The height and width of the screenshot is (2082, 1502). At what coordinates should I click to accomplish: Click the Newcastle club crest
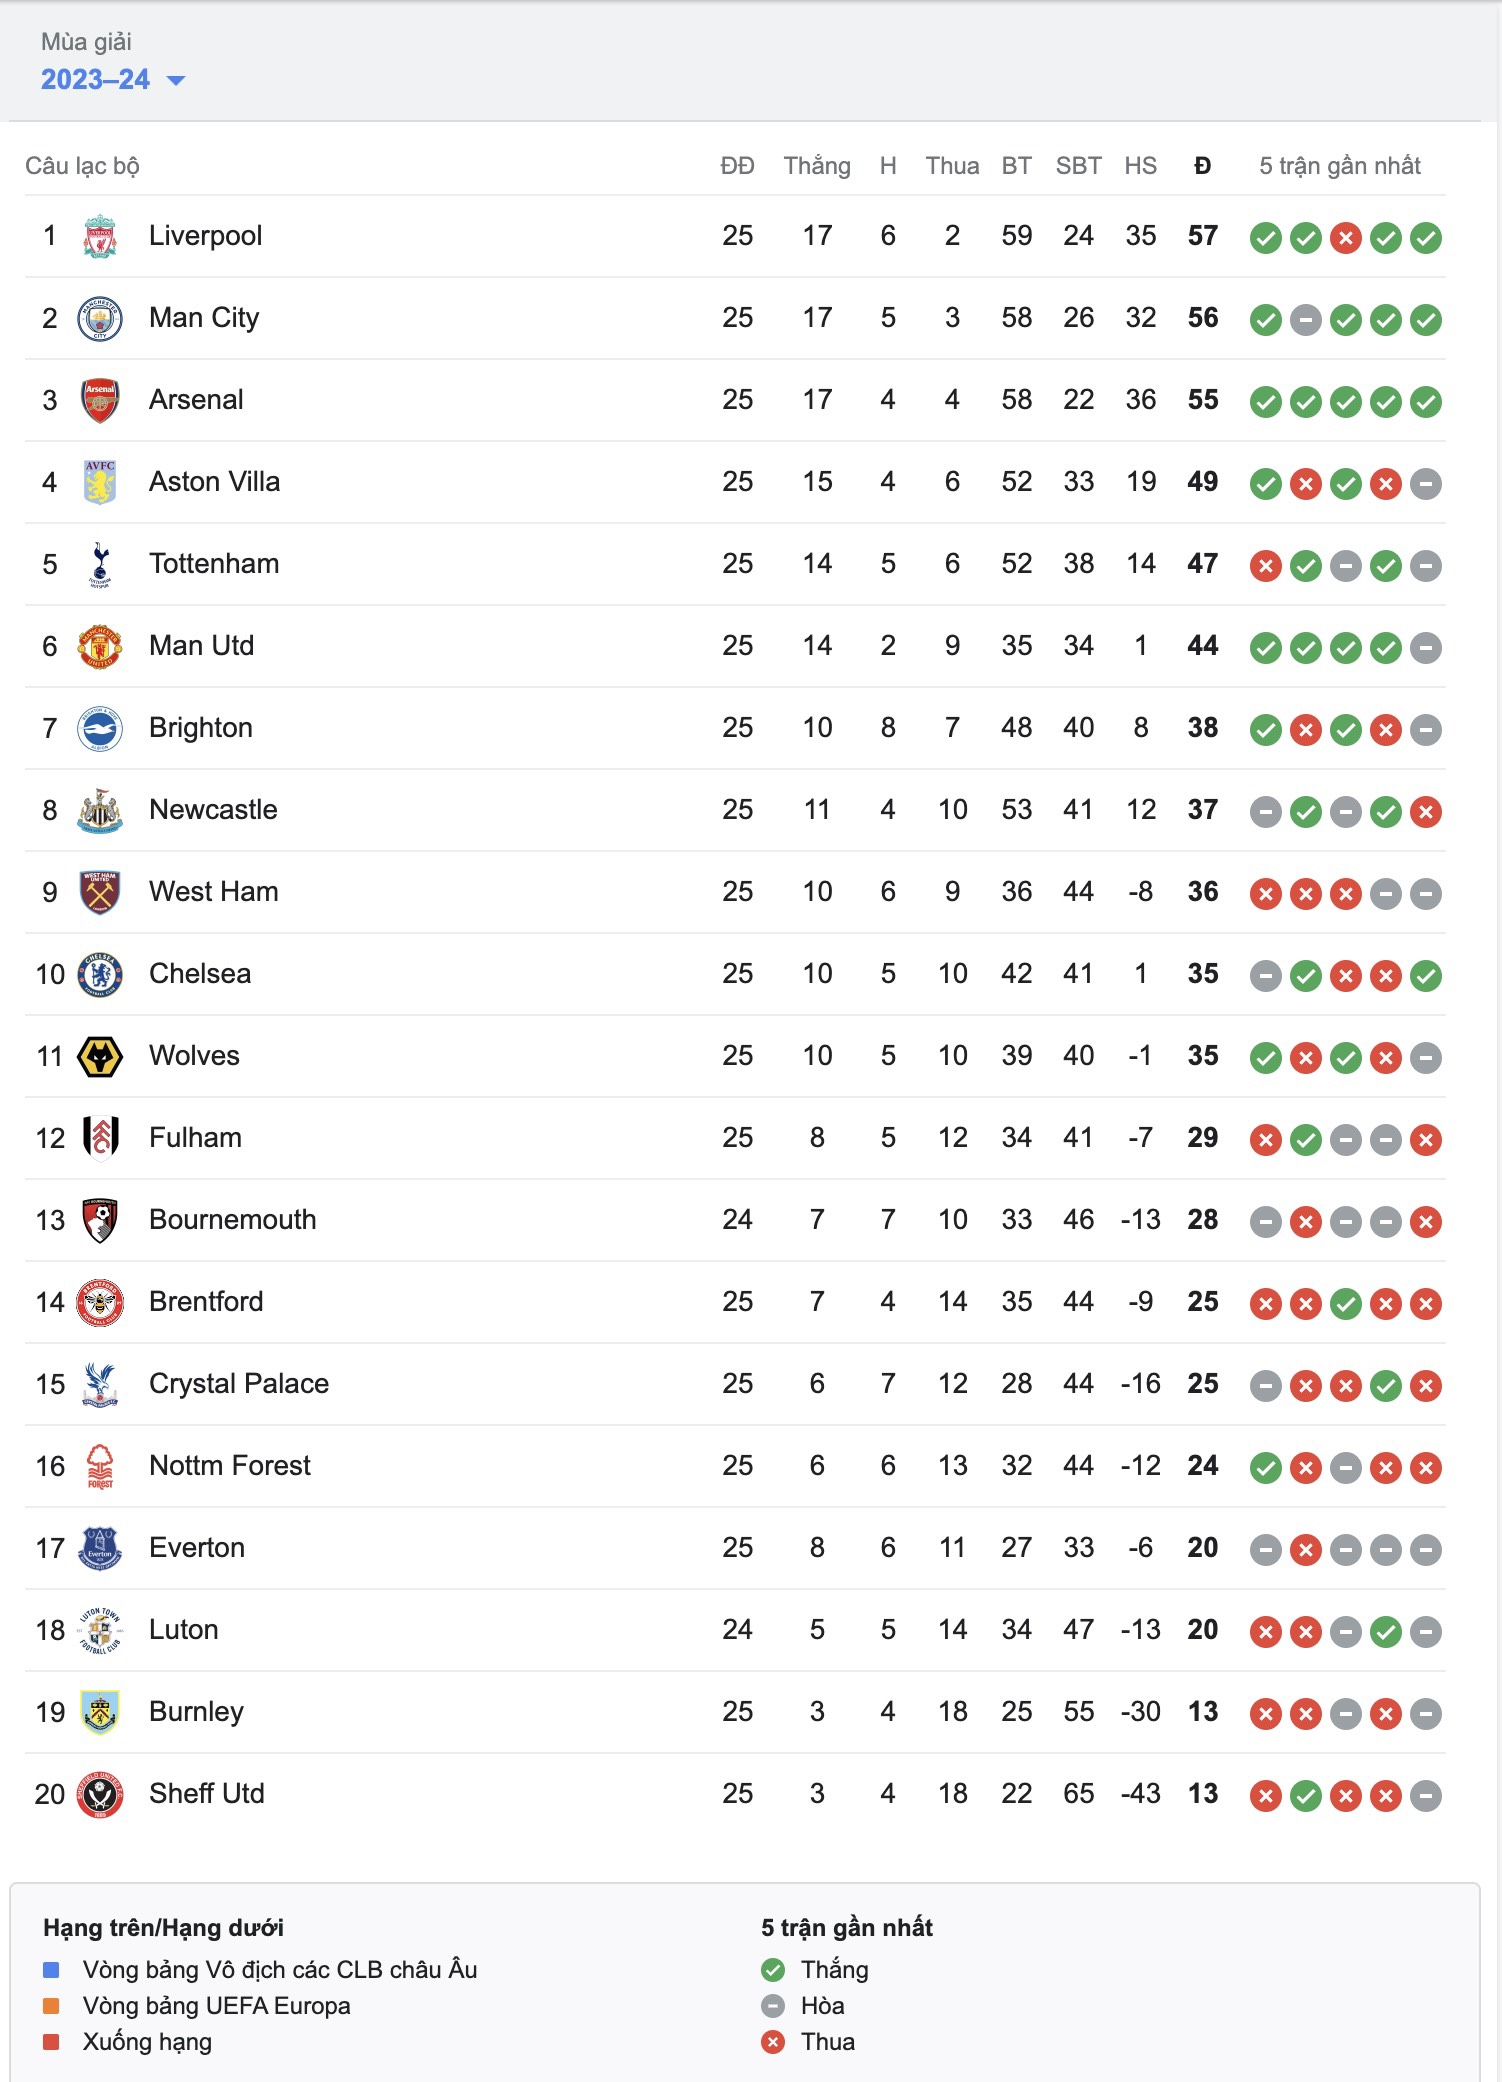[x=100, y=810]
